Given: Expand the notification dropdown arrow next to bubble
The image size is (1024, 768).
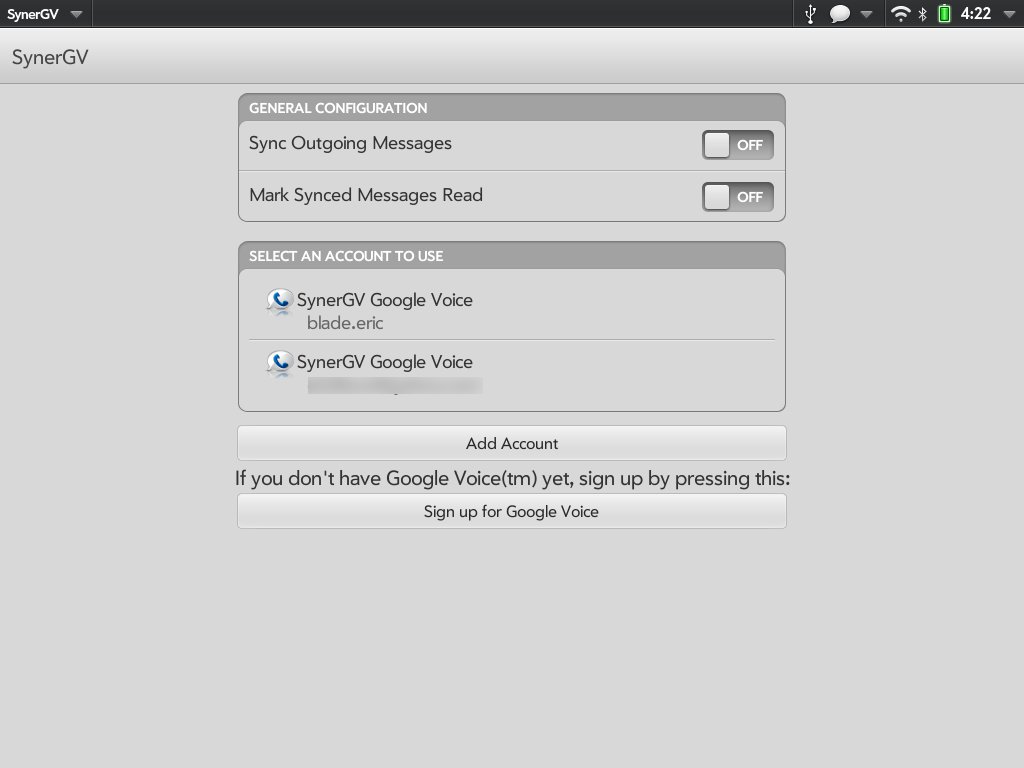Looking at the screenshot, I should (867, 14).
